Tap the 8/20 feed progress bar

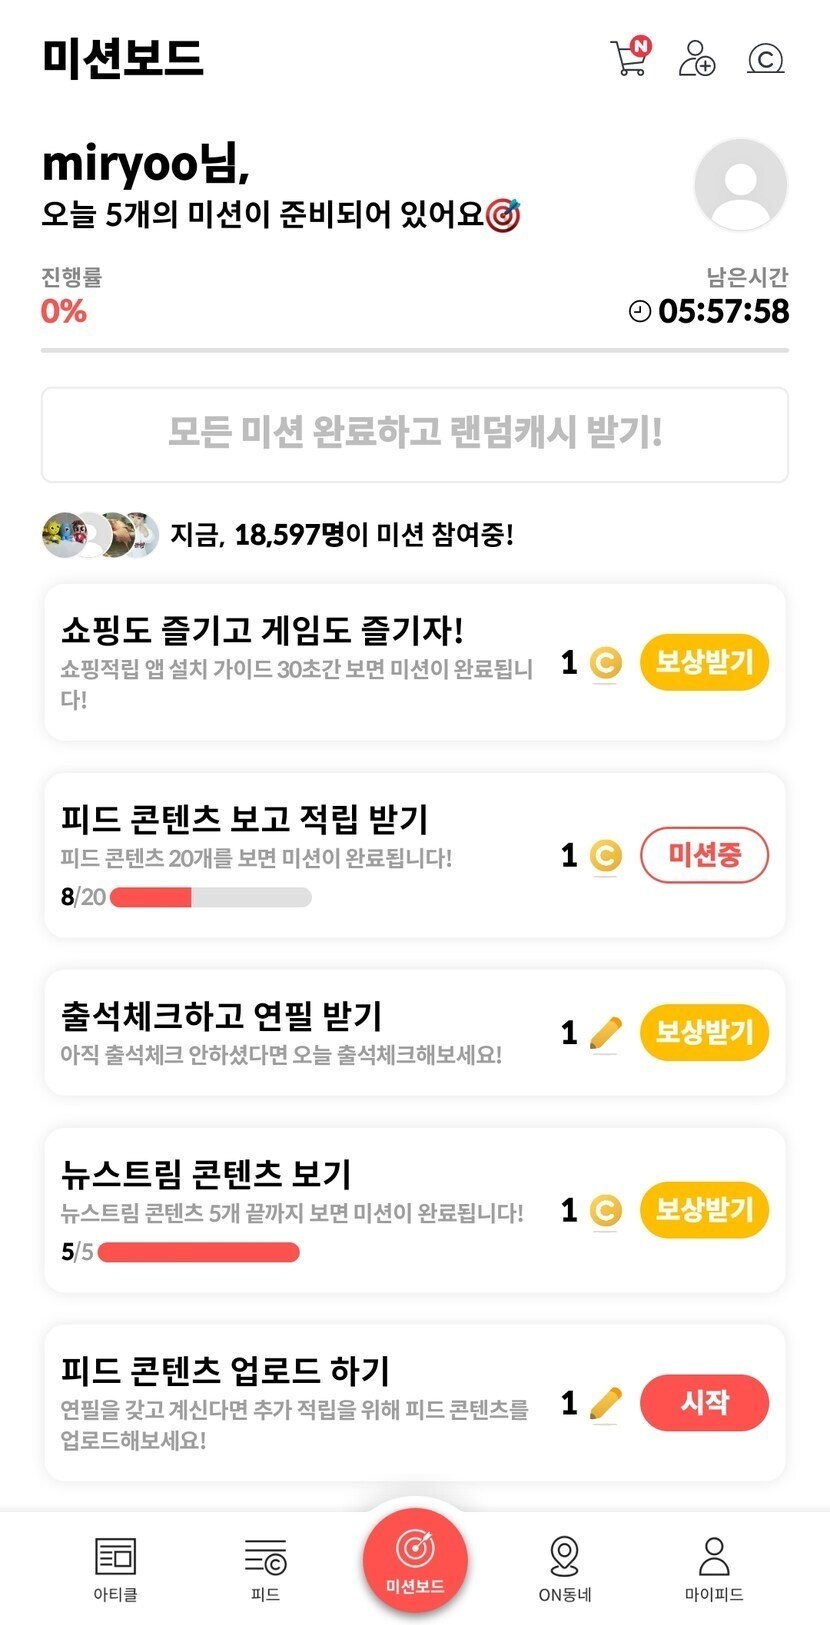pos(210,897)
